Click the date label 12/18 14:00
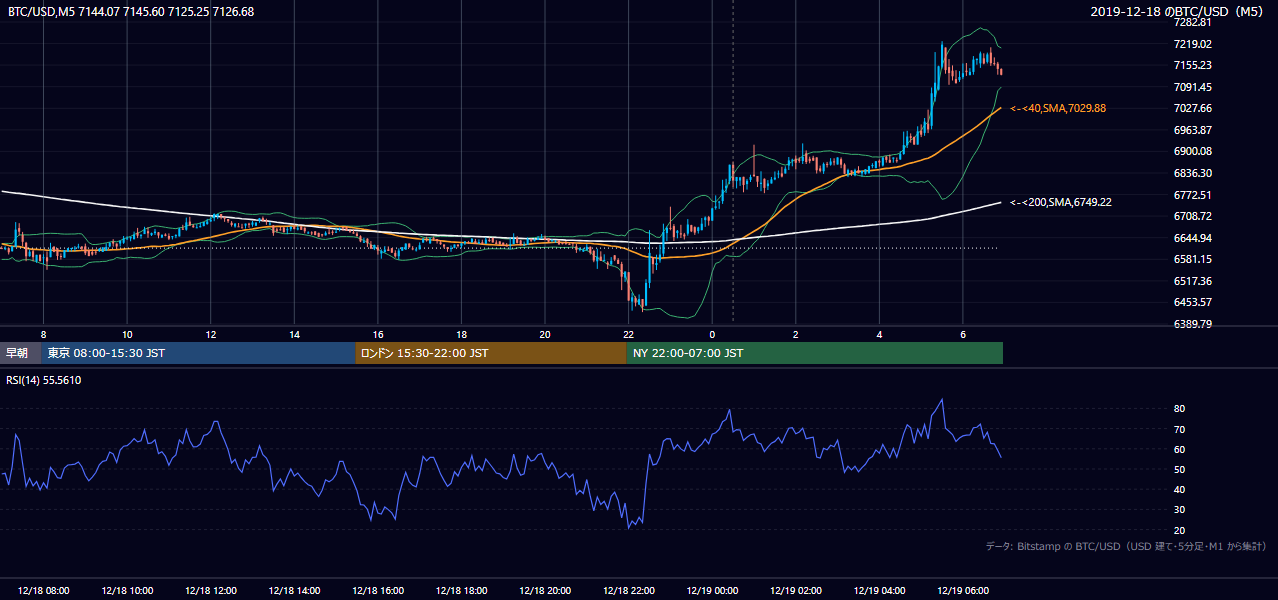This screenshot has height=600, width=1278. tap(295, 591)
